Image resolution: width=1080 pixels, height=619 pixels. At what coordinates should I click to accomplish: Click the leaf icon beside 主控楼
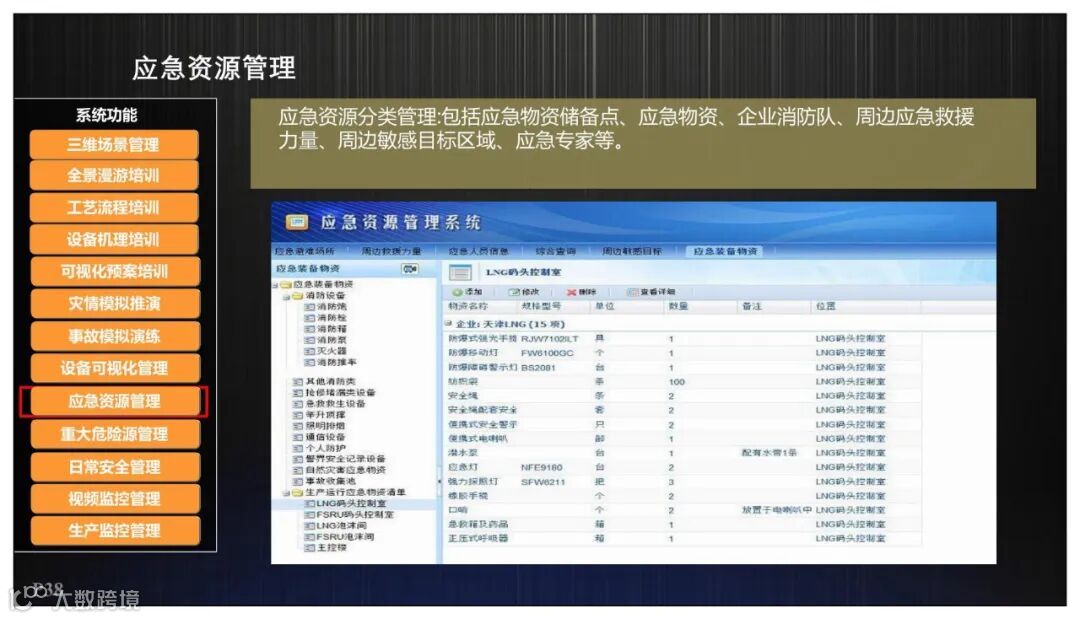310,548
